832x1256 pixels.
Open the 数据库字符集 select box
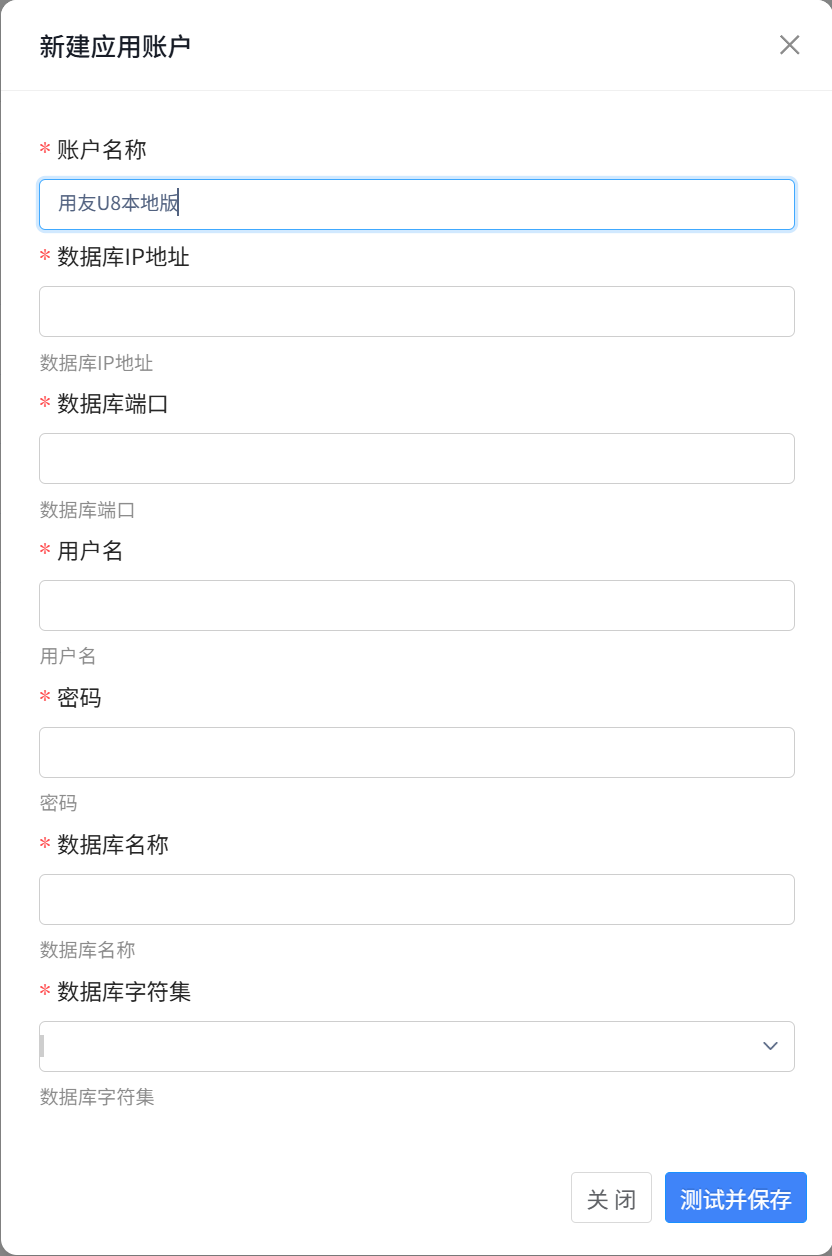click(417, 1046)
